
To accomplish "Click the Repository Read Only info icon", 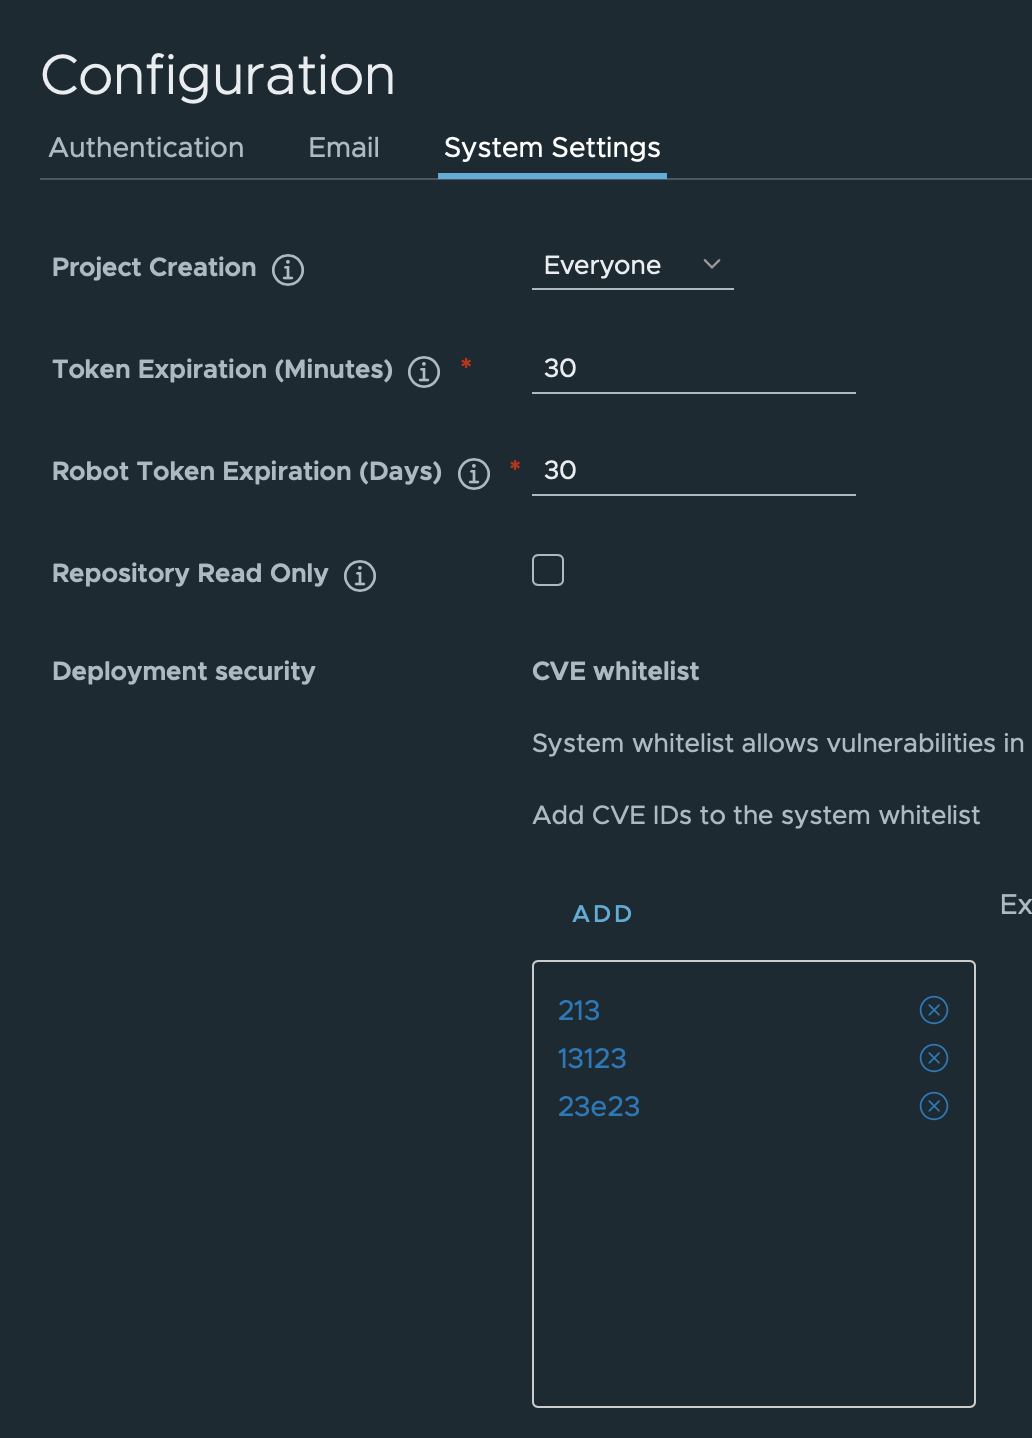I will [360, 575].
